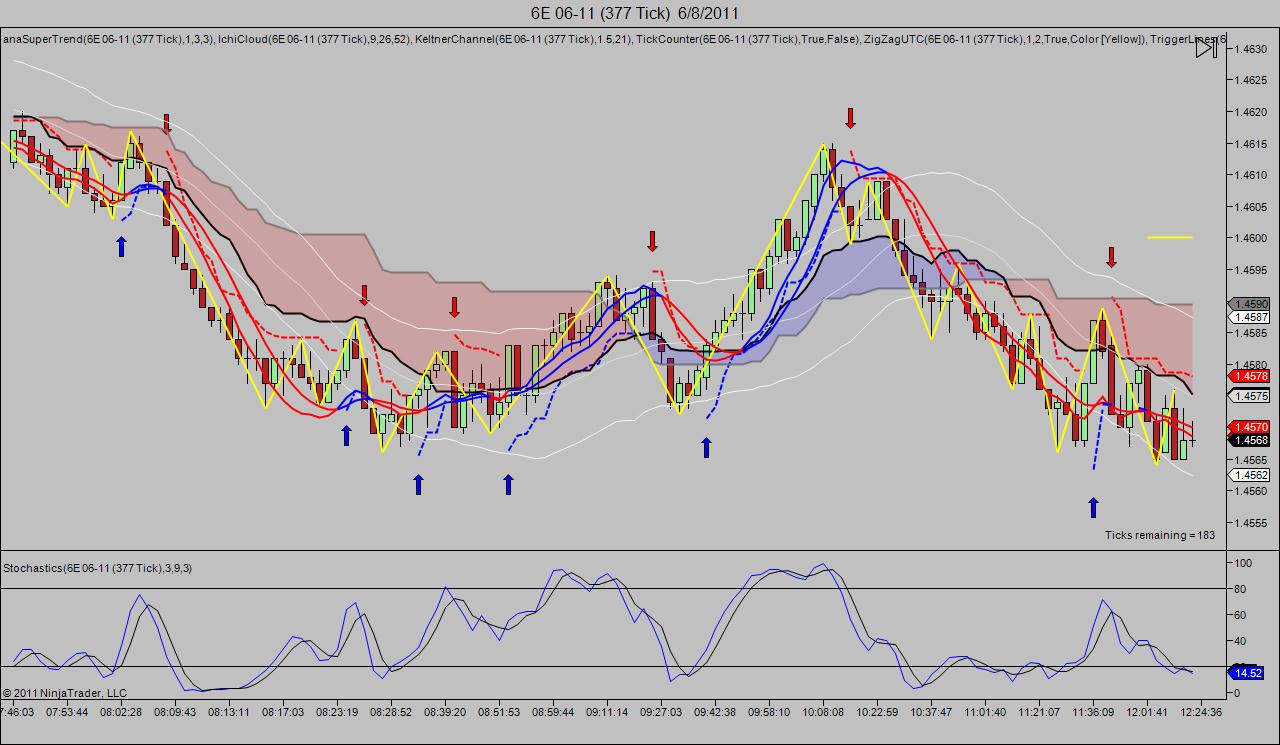Click the blue buy arrow below Ticks remaining text
Screen dimensions: 1280x745
(1093, 507)
